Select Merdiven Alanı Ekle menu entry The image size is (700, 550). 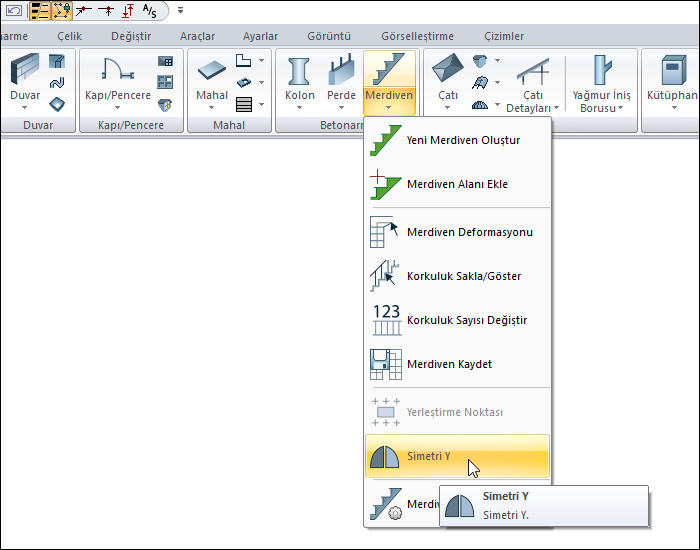pos(457,185)
